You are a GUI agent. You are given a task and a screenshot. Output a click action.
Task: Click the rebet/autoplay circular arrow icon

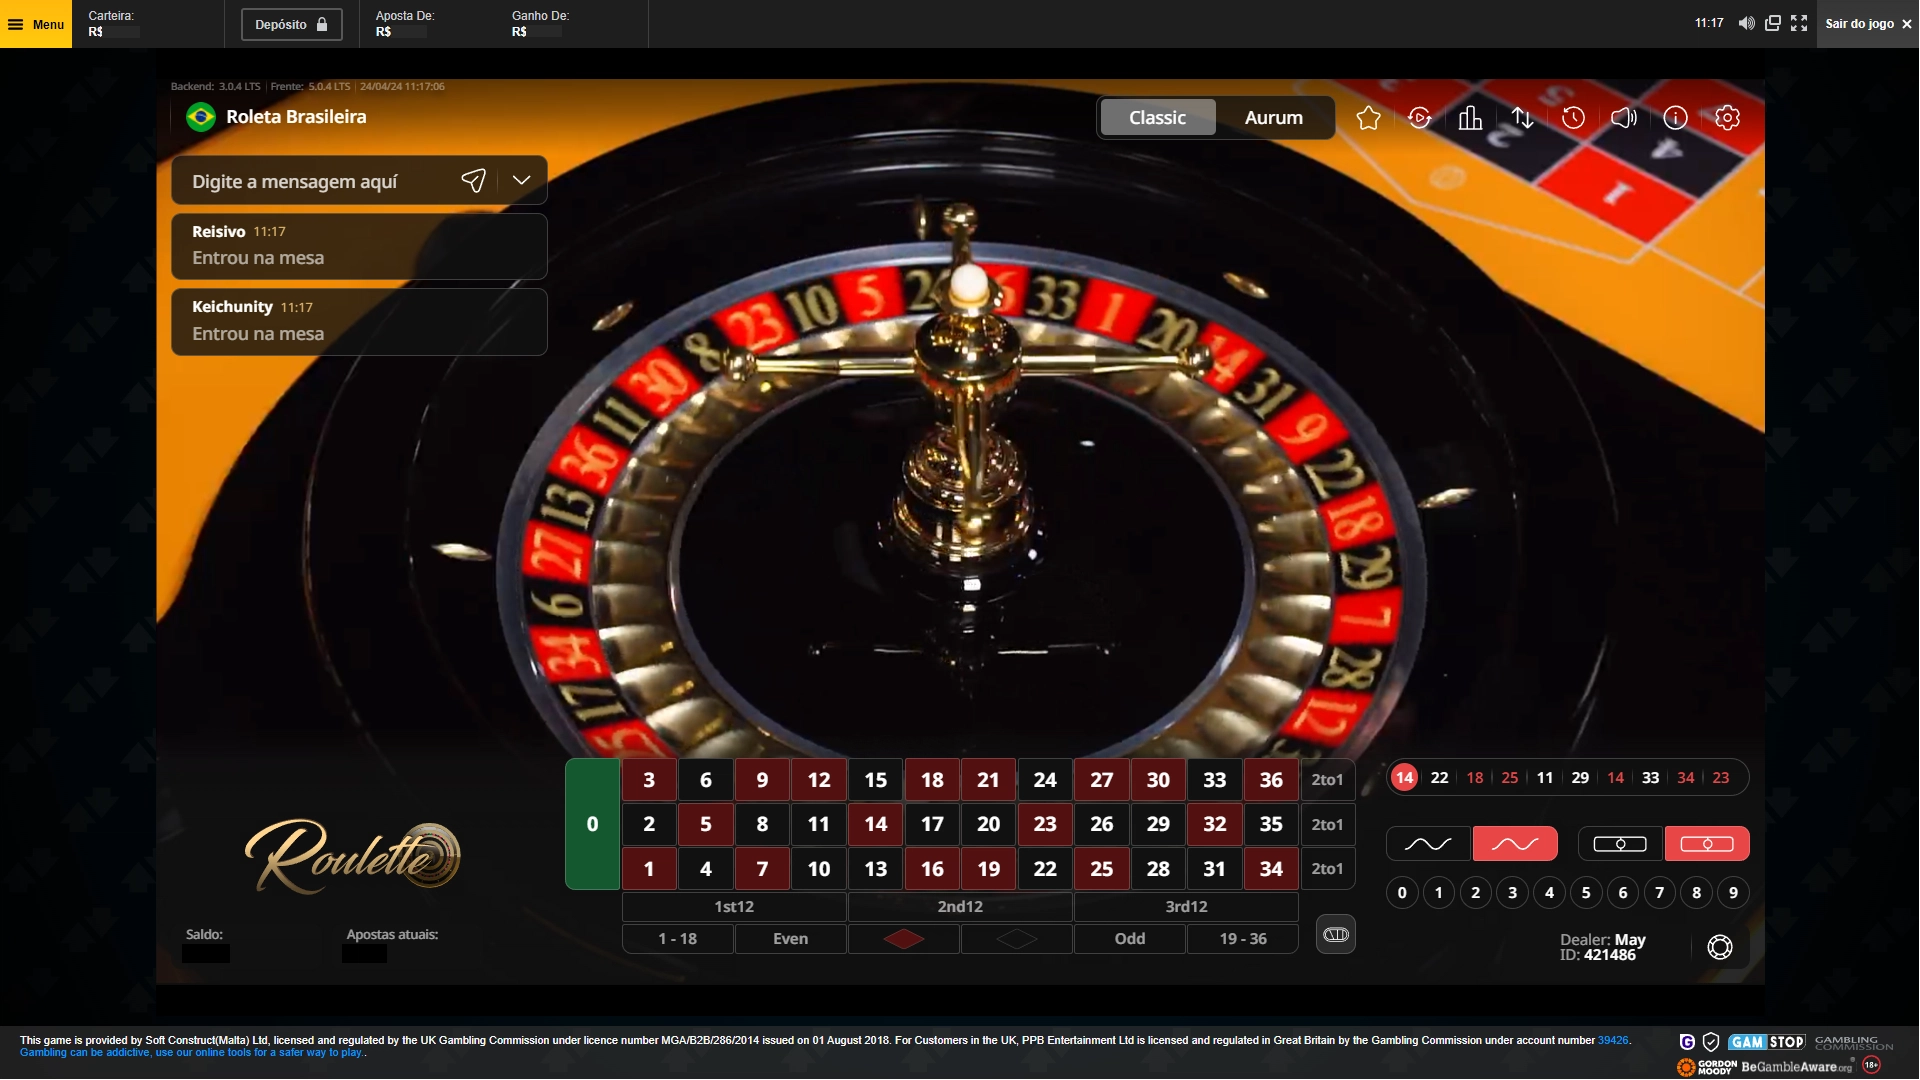coord(1419,118)
